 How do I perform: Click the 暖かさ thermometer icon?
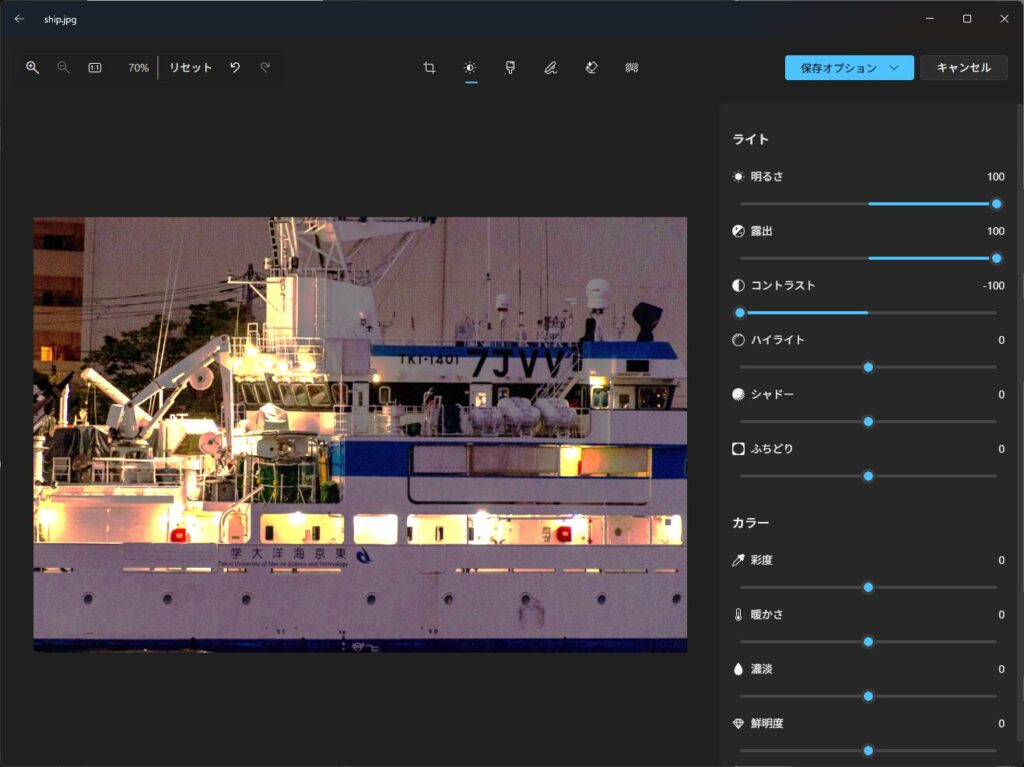tap(738, 614)
